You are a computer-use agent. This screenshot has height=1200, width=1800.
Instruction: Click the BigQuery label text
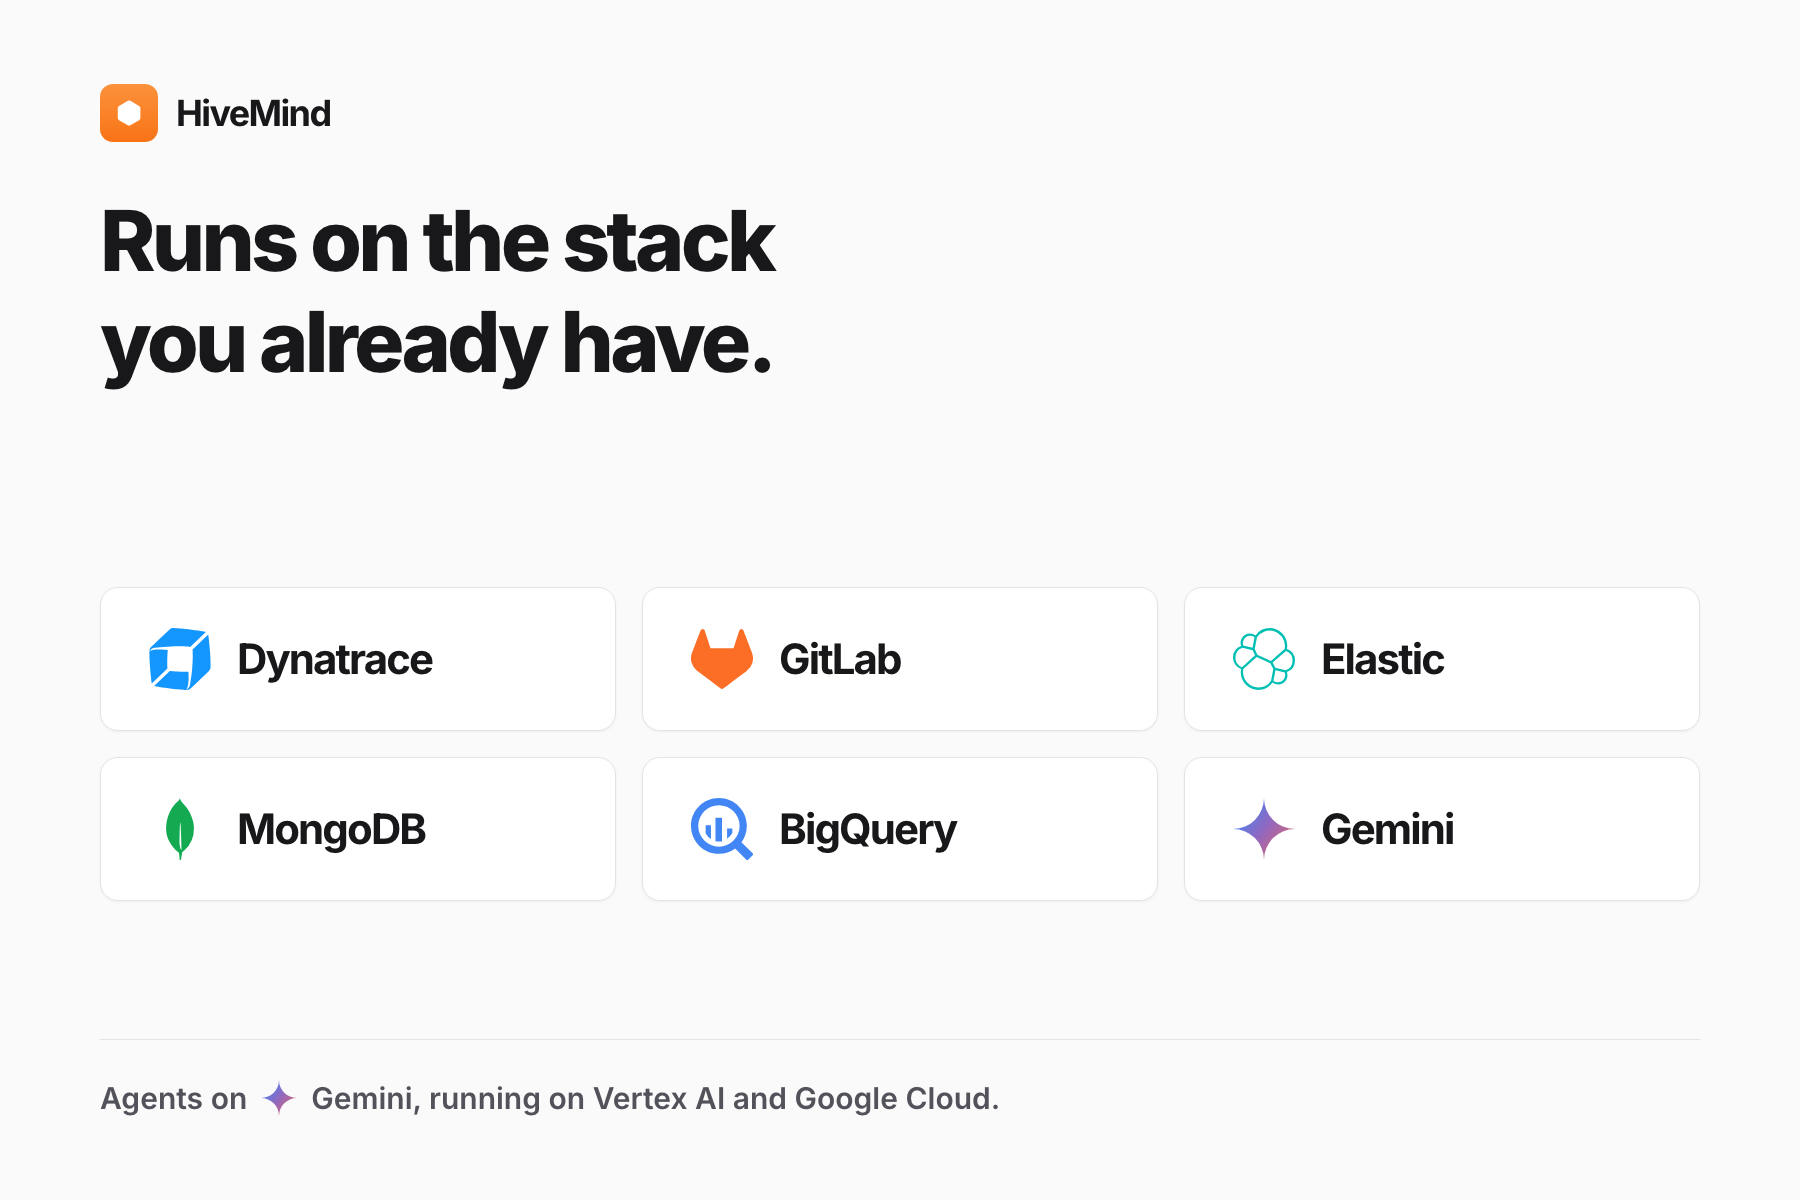[x=868, y=830]
